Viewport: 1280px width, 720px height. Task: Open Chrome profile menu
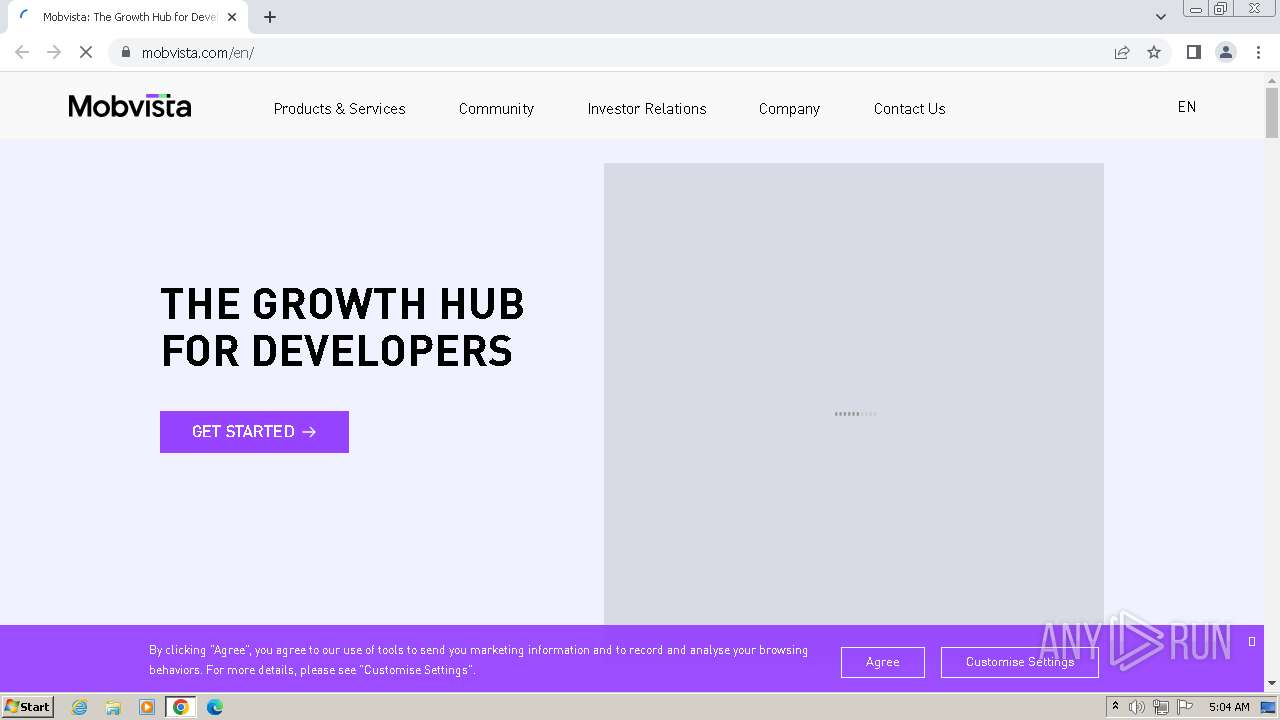(1226, 52)
